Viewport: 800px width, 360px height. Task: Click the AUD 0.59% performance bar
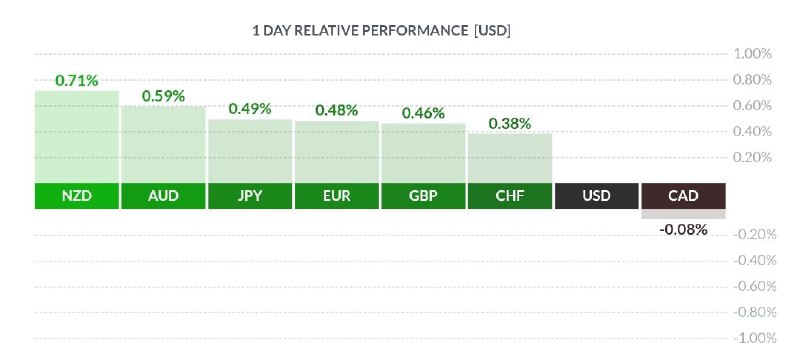click(163, 144)
